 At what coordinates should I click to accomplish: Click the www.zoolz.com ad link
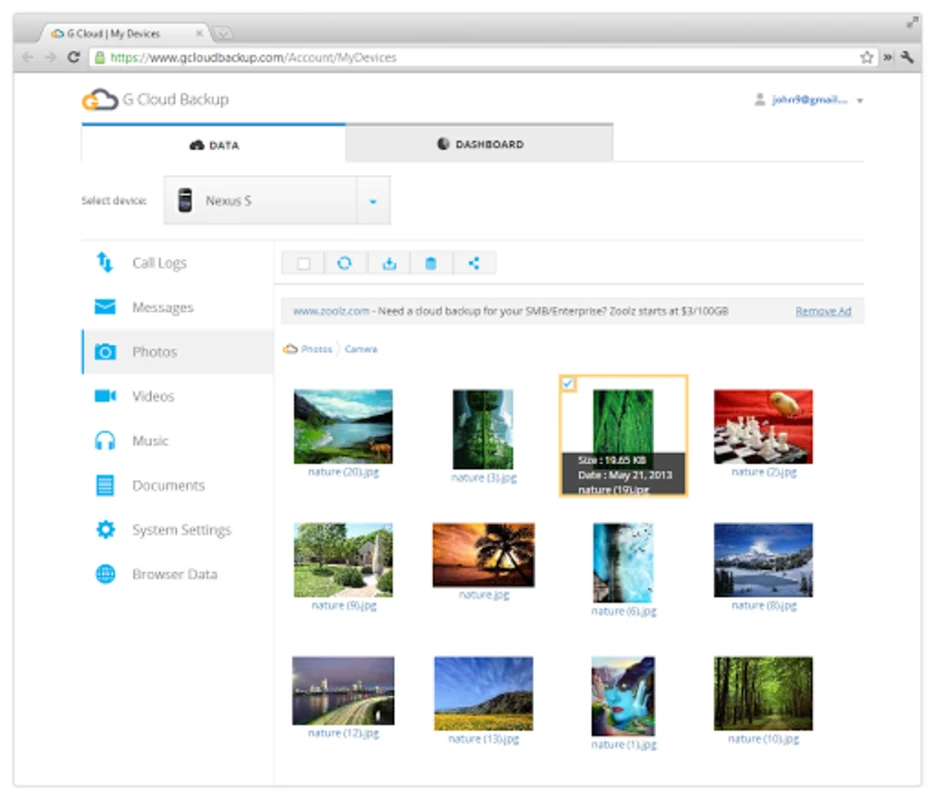tap(331, 311)
